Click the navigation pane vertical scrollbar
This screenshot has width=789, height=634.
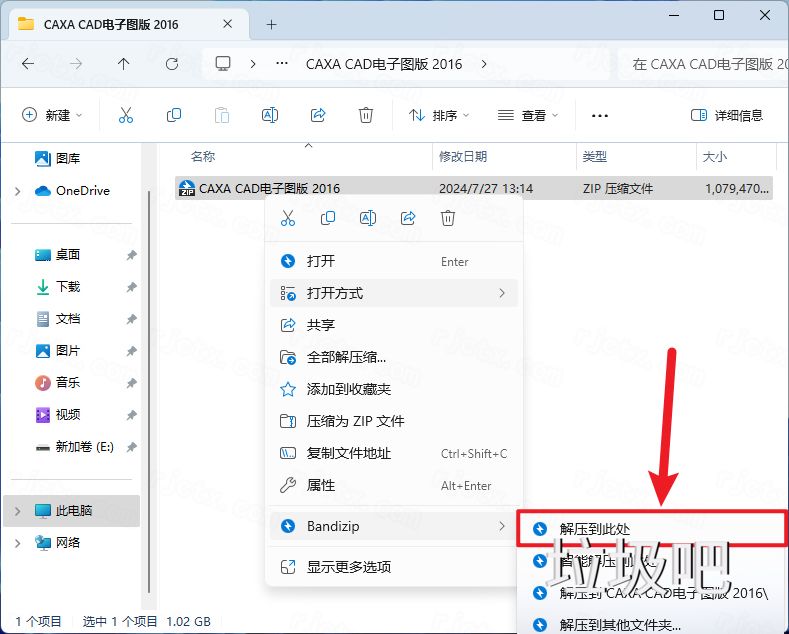(x=149, y=391)
